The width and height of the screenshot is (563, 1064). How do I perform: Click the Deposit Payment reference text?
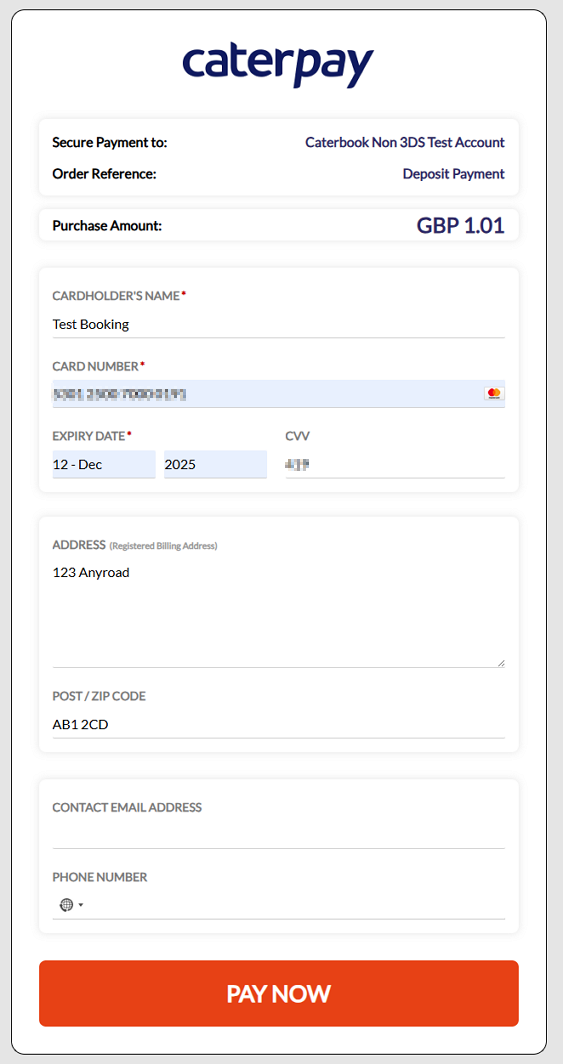point(454,174)
